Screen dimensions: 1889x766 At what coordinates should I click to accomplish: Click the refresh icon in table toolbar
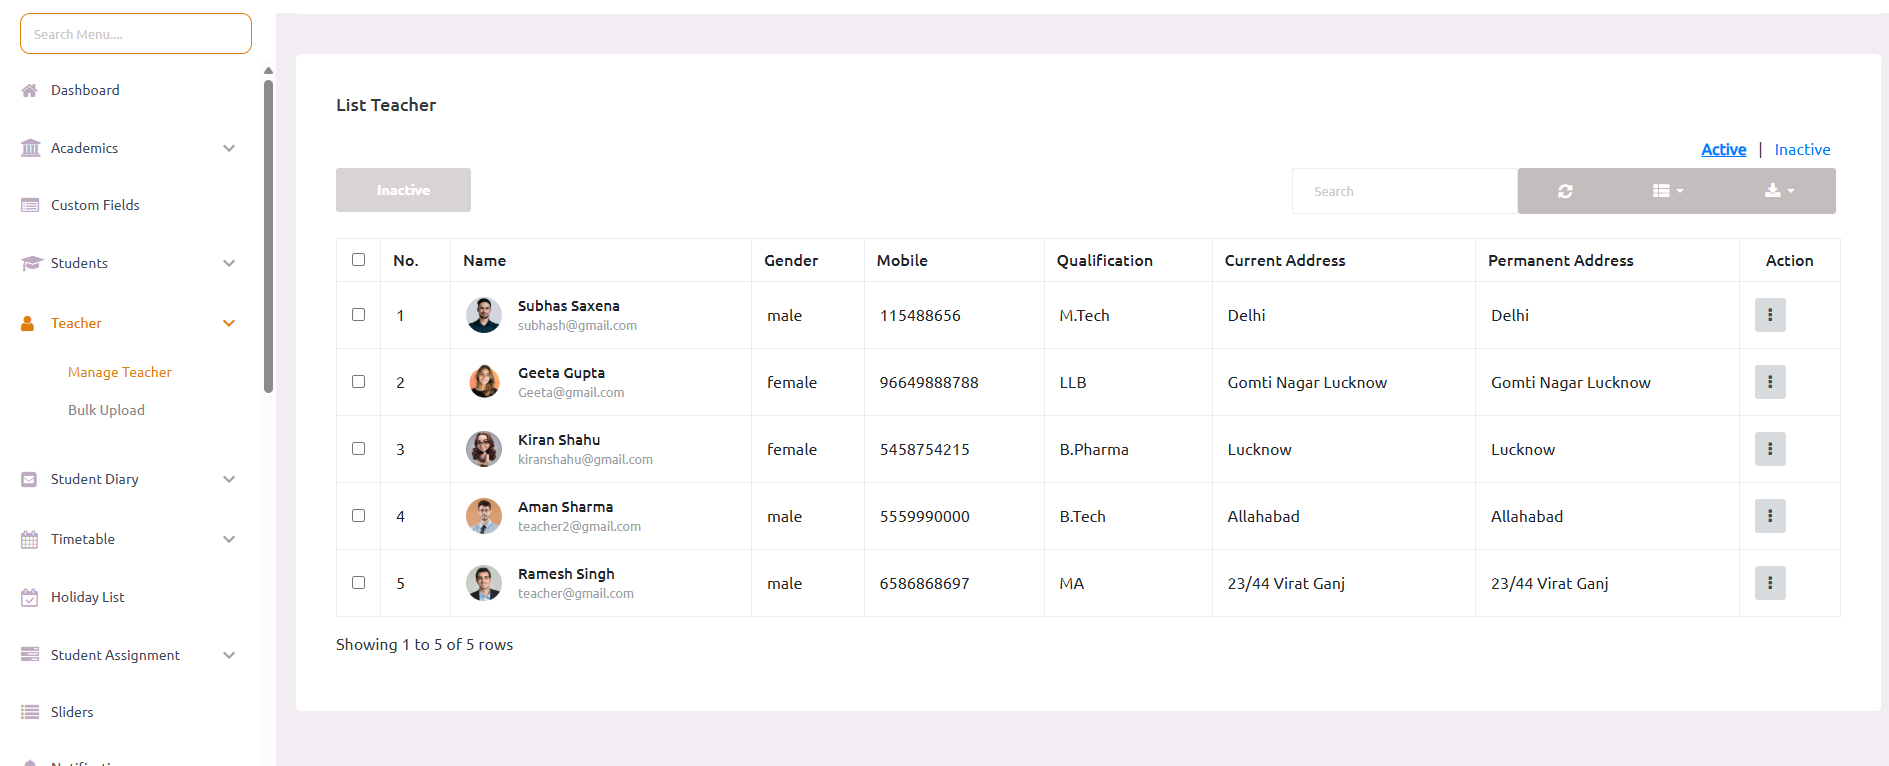tap(1565, 191)
